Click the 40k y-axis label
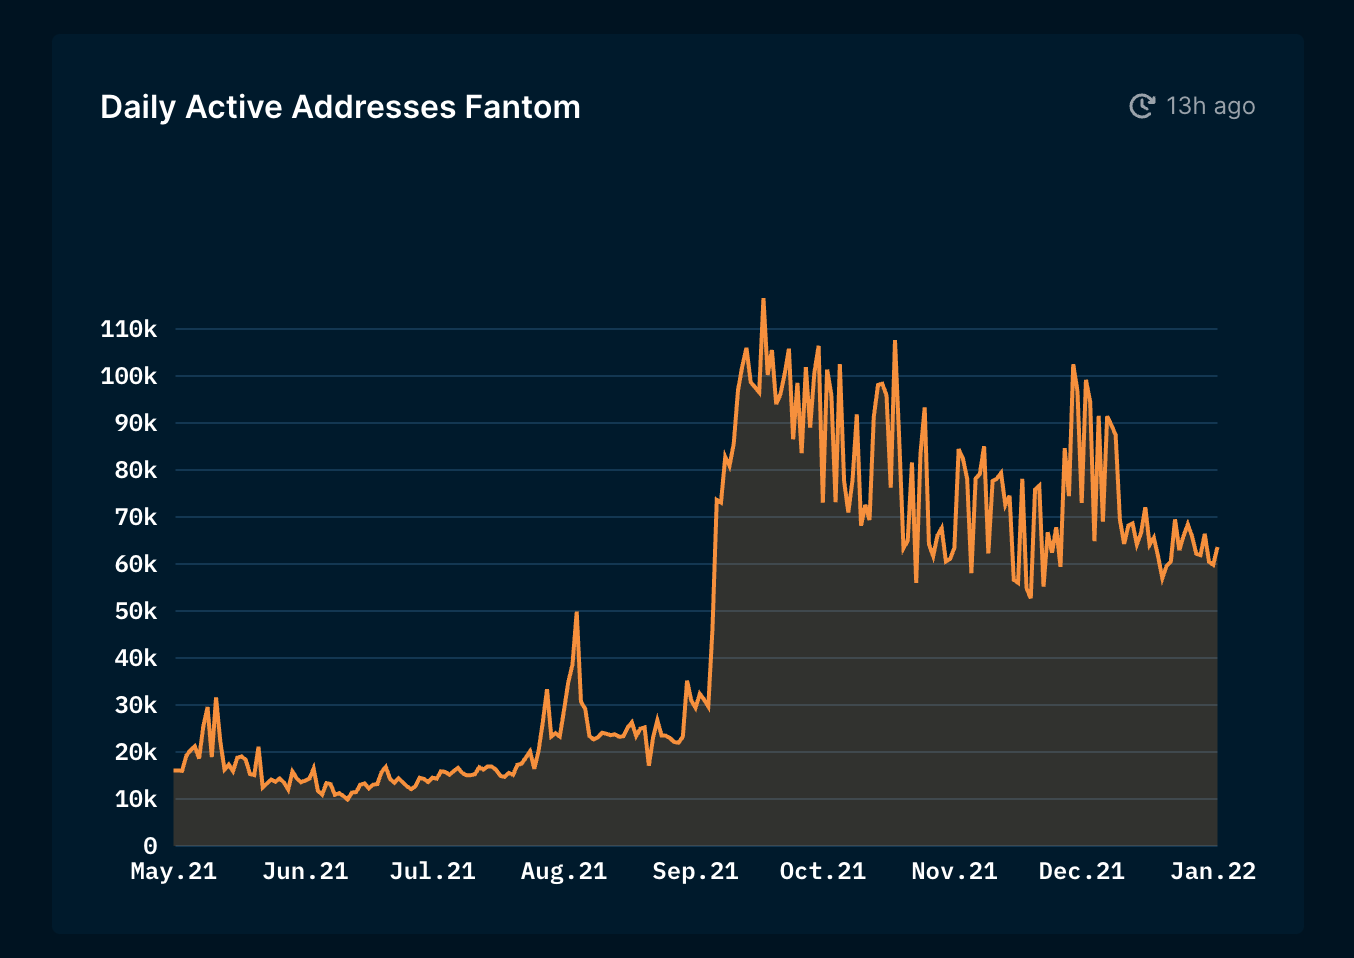 click(136, 658)
